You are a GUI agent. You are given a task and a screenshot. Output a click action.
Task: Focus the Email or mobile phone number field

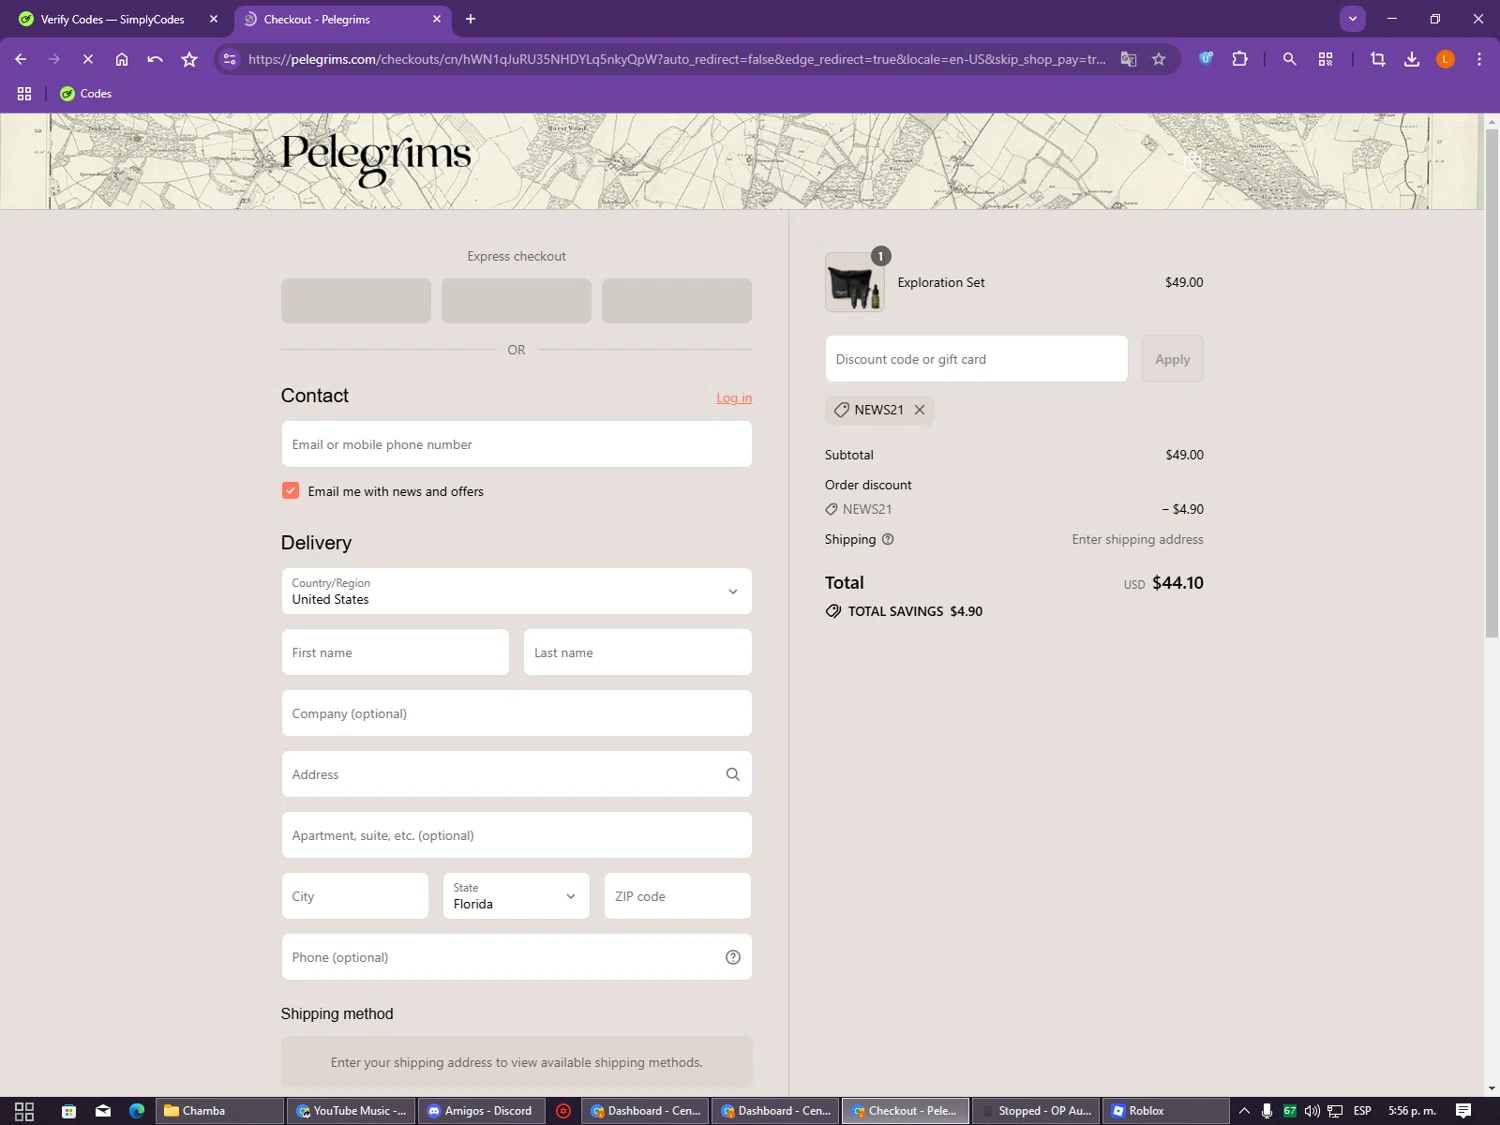pyautogui.click(x=516, y=444)
